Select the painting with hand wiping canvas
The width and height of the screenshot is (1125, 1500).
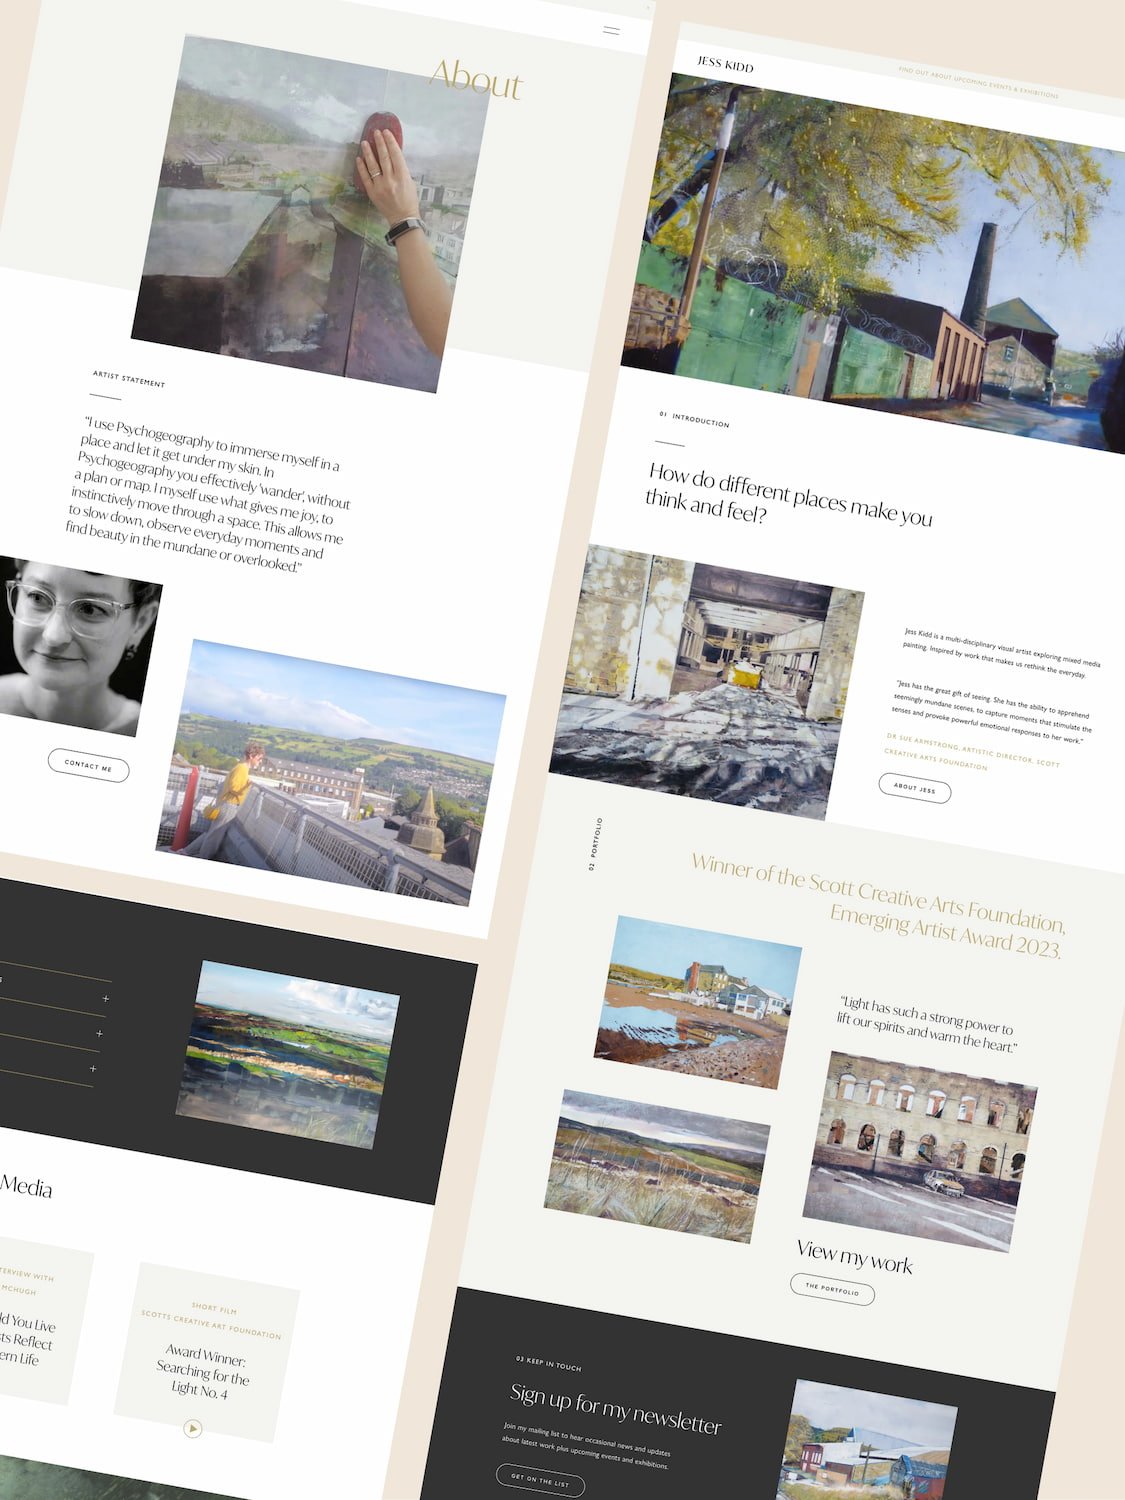[x=310, y=213]
